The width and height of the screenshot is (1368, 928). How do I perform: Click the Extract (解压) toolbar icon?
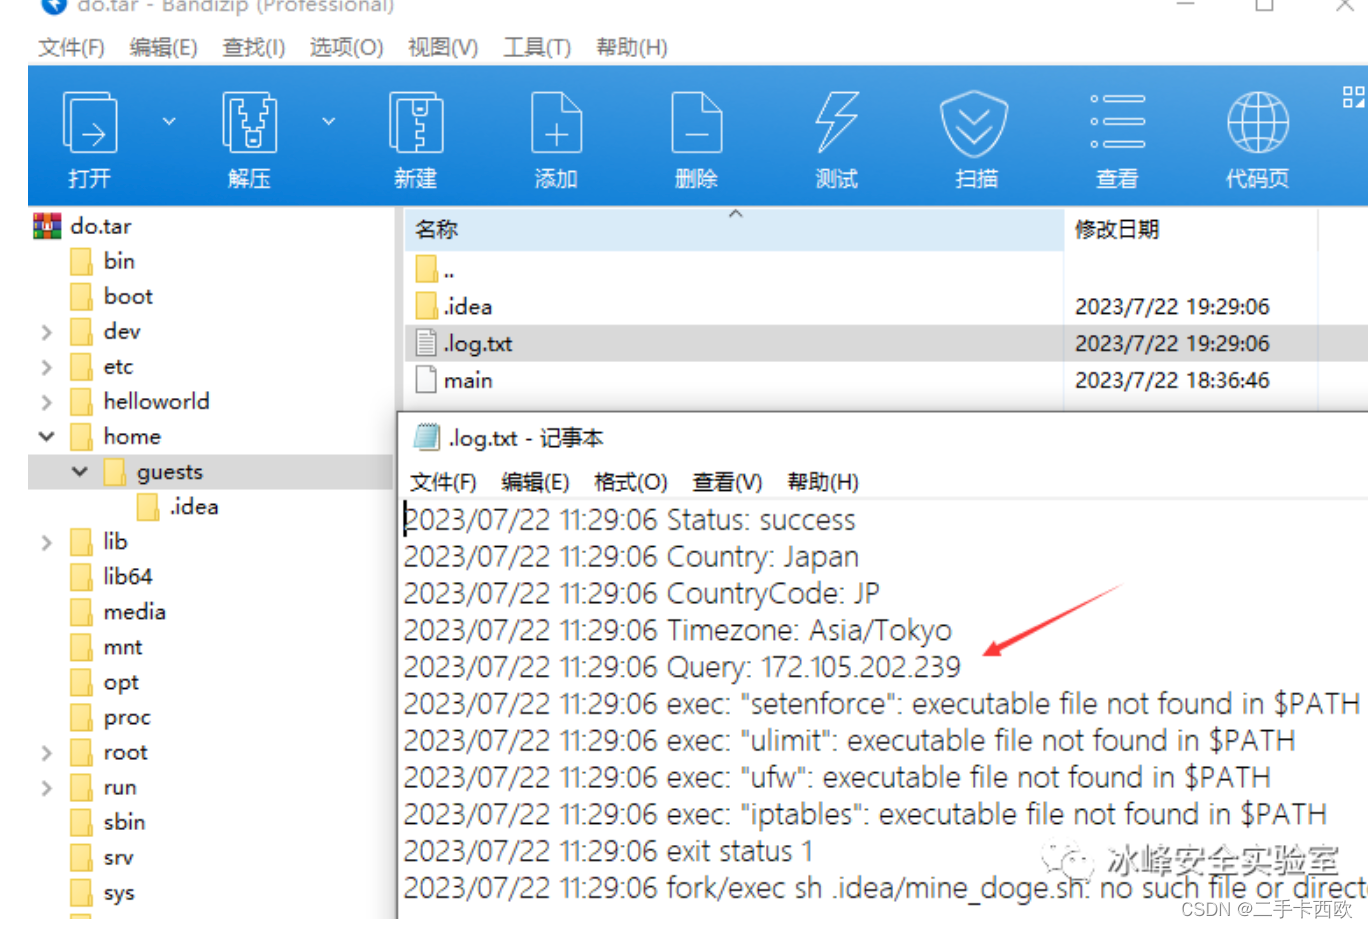[249, 123]
